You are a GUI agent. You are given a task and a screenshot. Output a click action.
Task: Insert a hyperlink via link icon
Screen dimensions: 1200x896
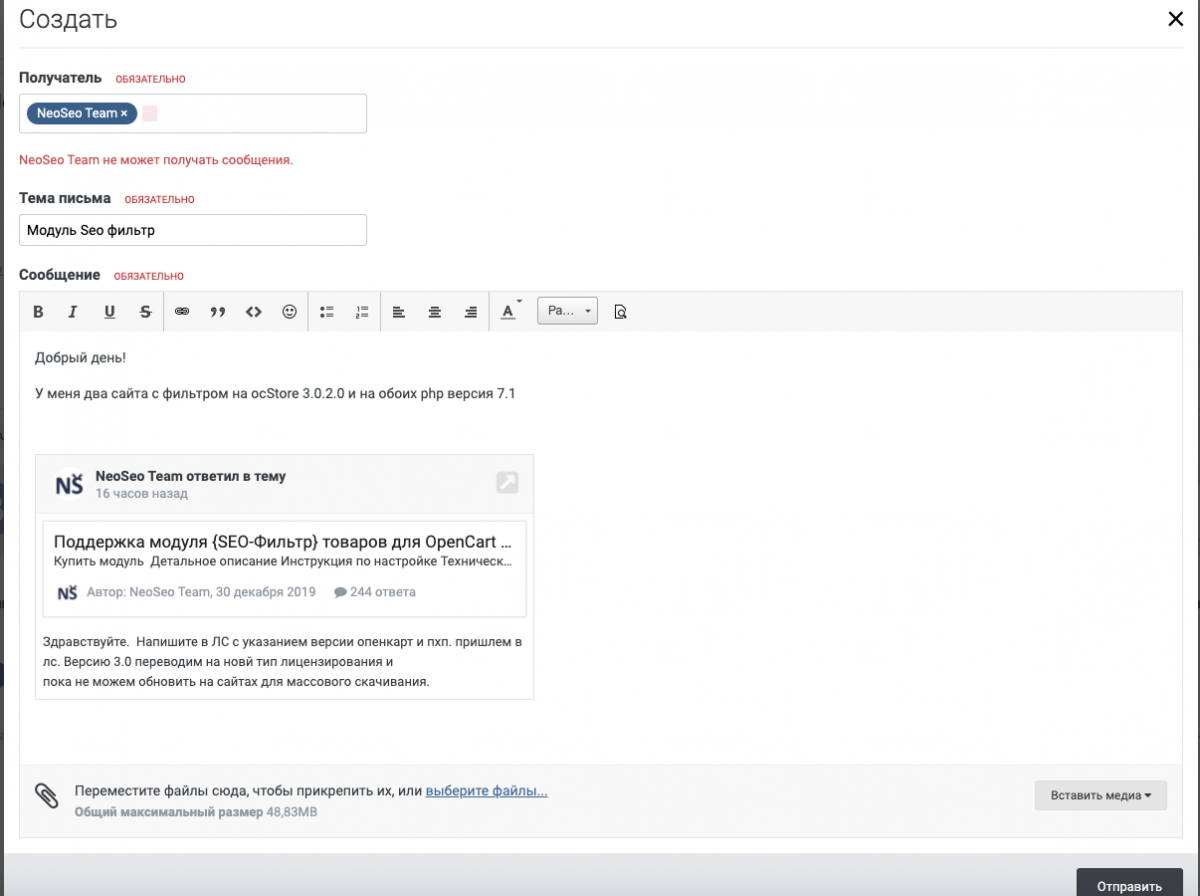point(182,311)
